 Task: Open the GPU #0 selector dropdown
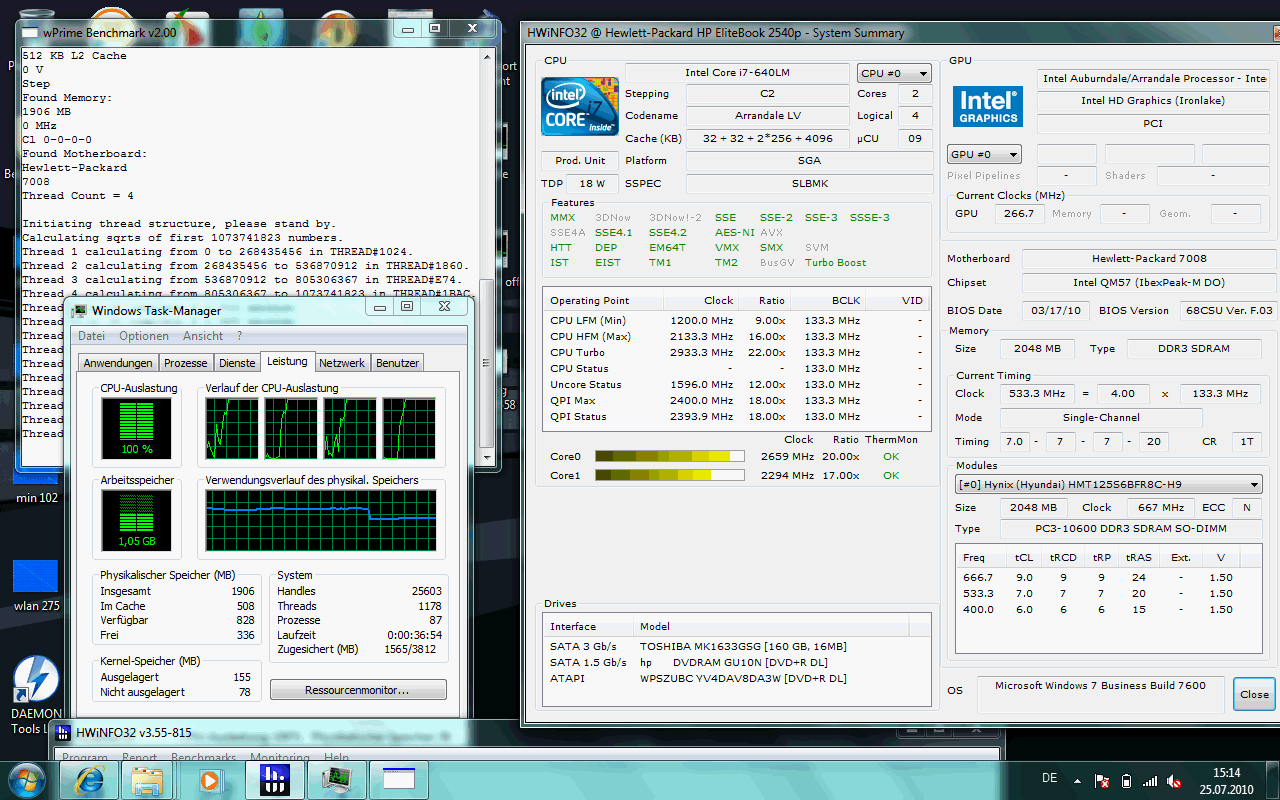tap(984, 155)
